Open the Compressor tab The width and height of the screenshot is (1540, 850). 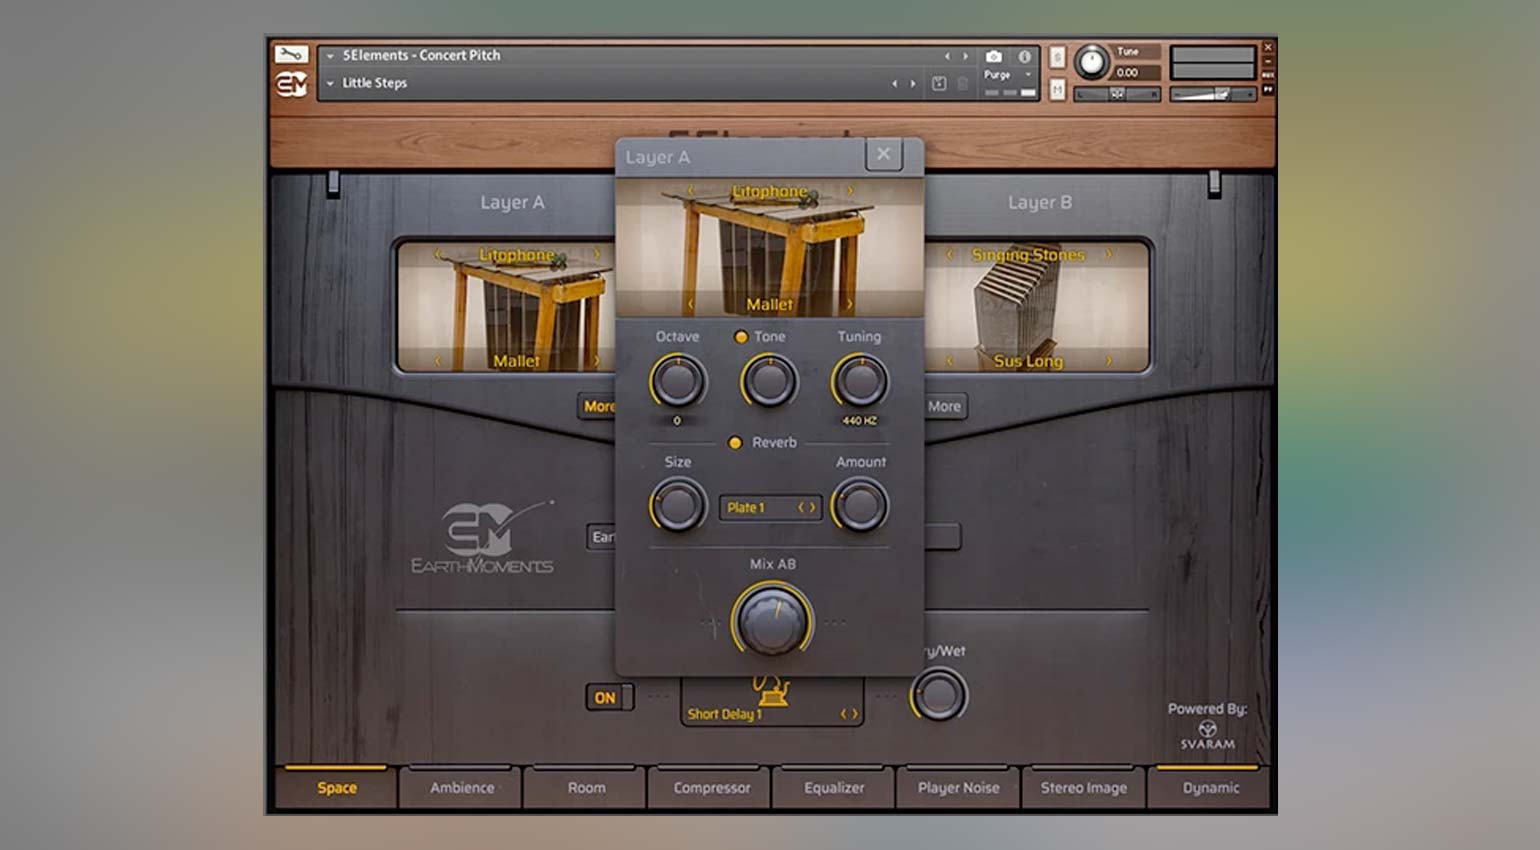click(x=711, y=788)
